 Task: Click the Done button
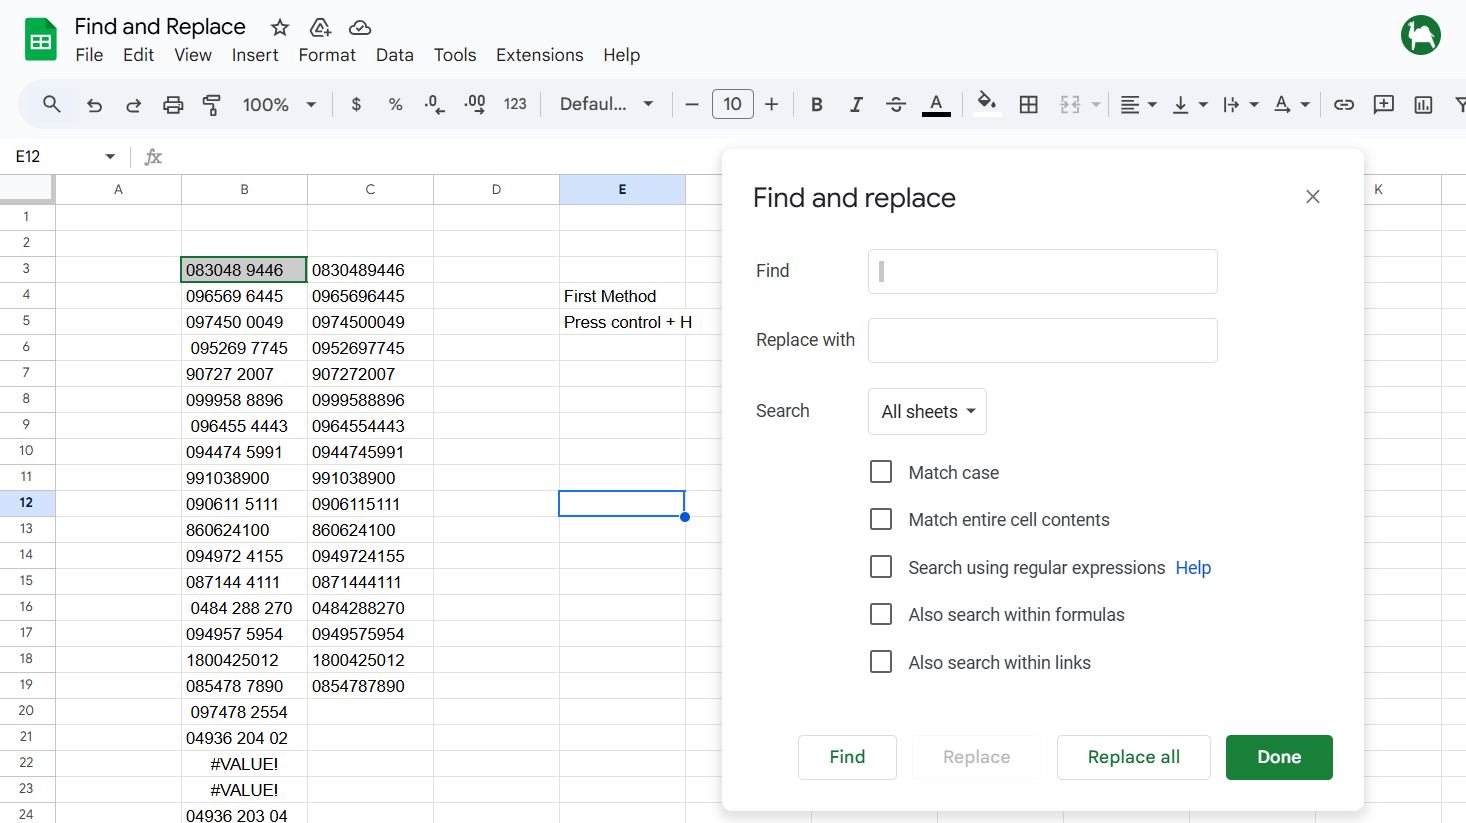[1279, 757]
